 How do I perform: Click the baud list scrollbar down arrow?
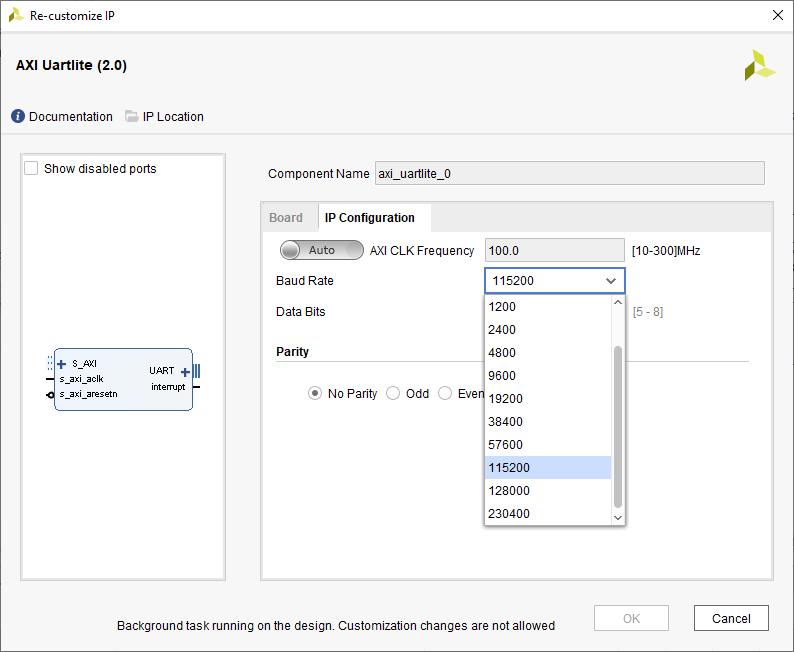coord(618,517)
